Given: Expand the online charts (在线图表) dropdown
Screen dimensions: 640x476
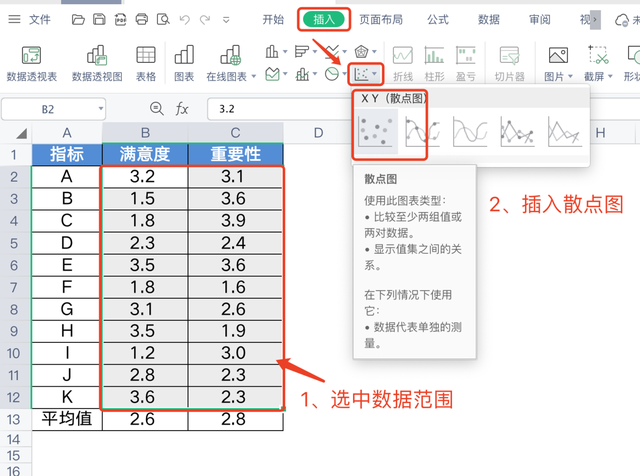Looking at the screenshot, I should [x=253, y=76].
